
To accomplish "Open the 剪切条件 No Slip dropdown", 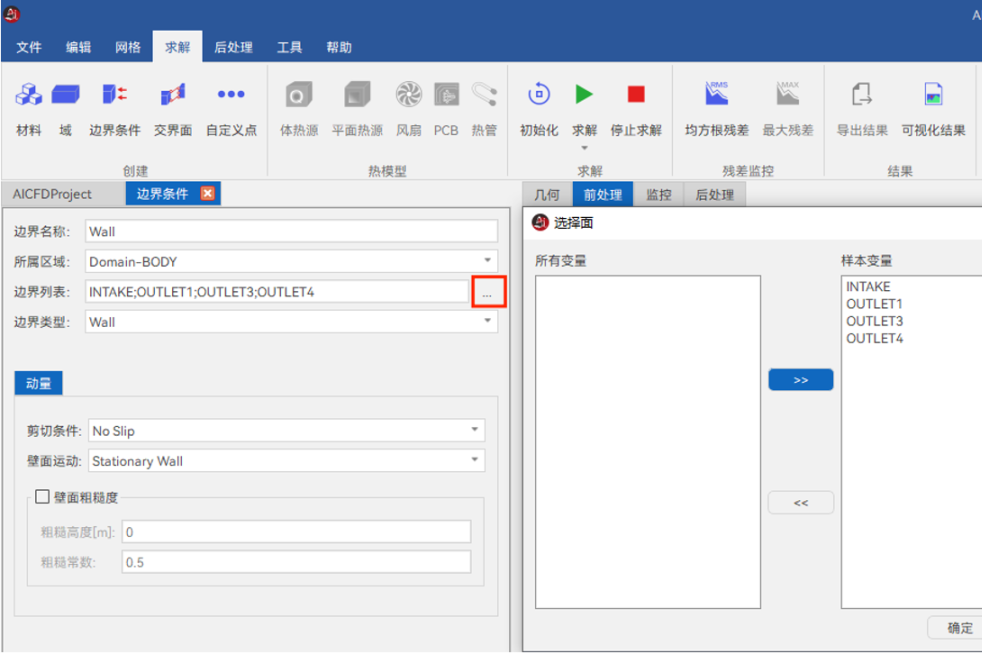I will click(x=475, y=429).
